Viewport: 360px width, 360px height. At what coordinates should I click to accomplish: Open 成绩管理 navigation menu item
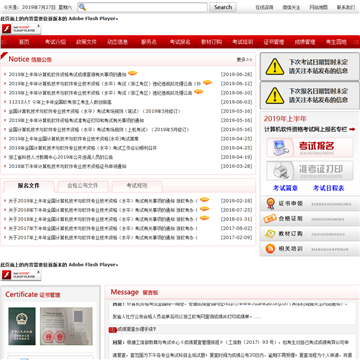(305, 42)
